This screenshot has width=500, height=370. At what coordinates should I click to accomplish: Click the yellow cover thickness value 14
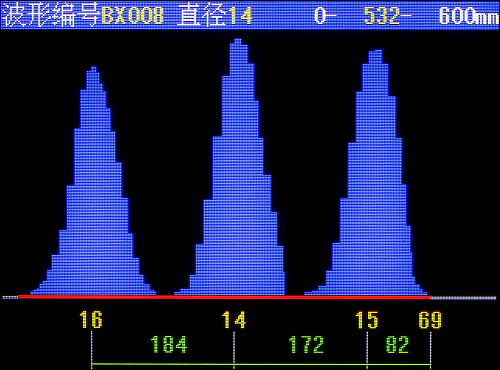[234, 319]
